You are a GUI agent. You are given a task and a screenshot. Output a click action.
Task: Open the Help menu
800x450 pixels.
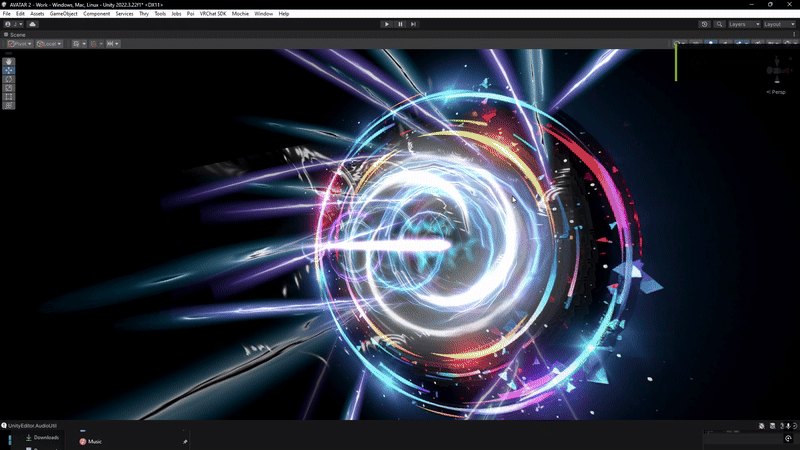pyautogui.click(x=284, y=14)
